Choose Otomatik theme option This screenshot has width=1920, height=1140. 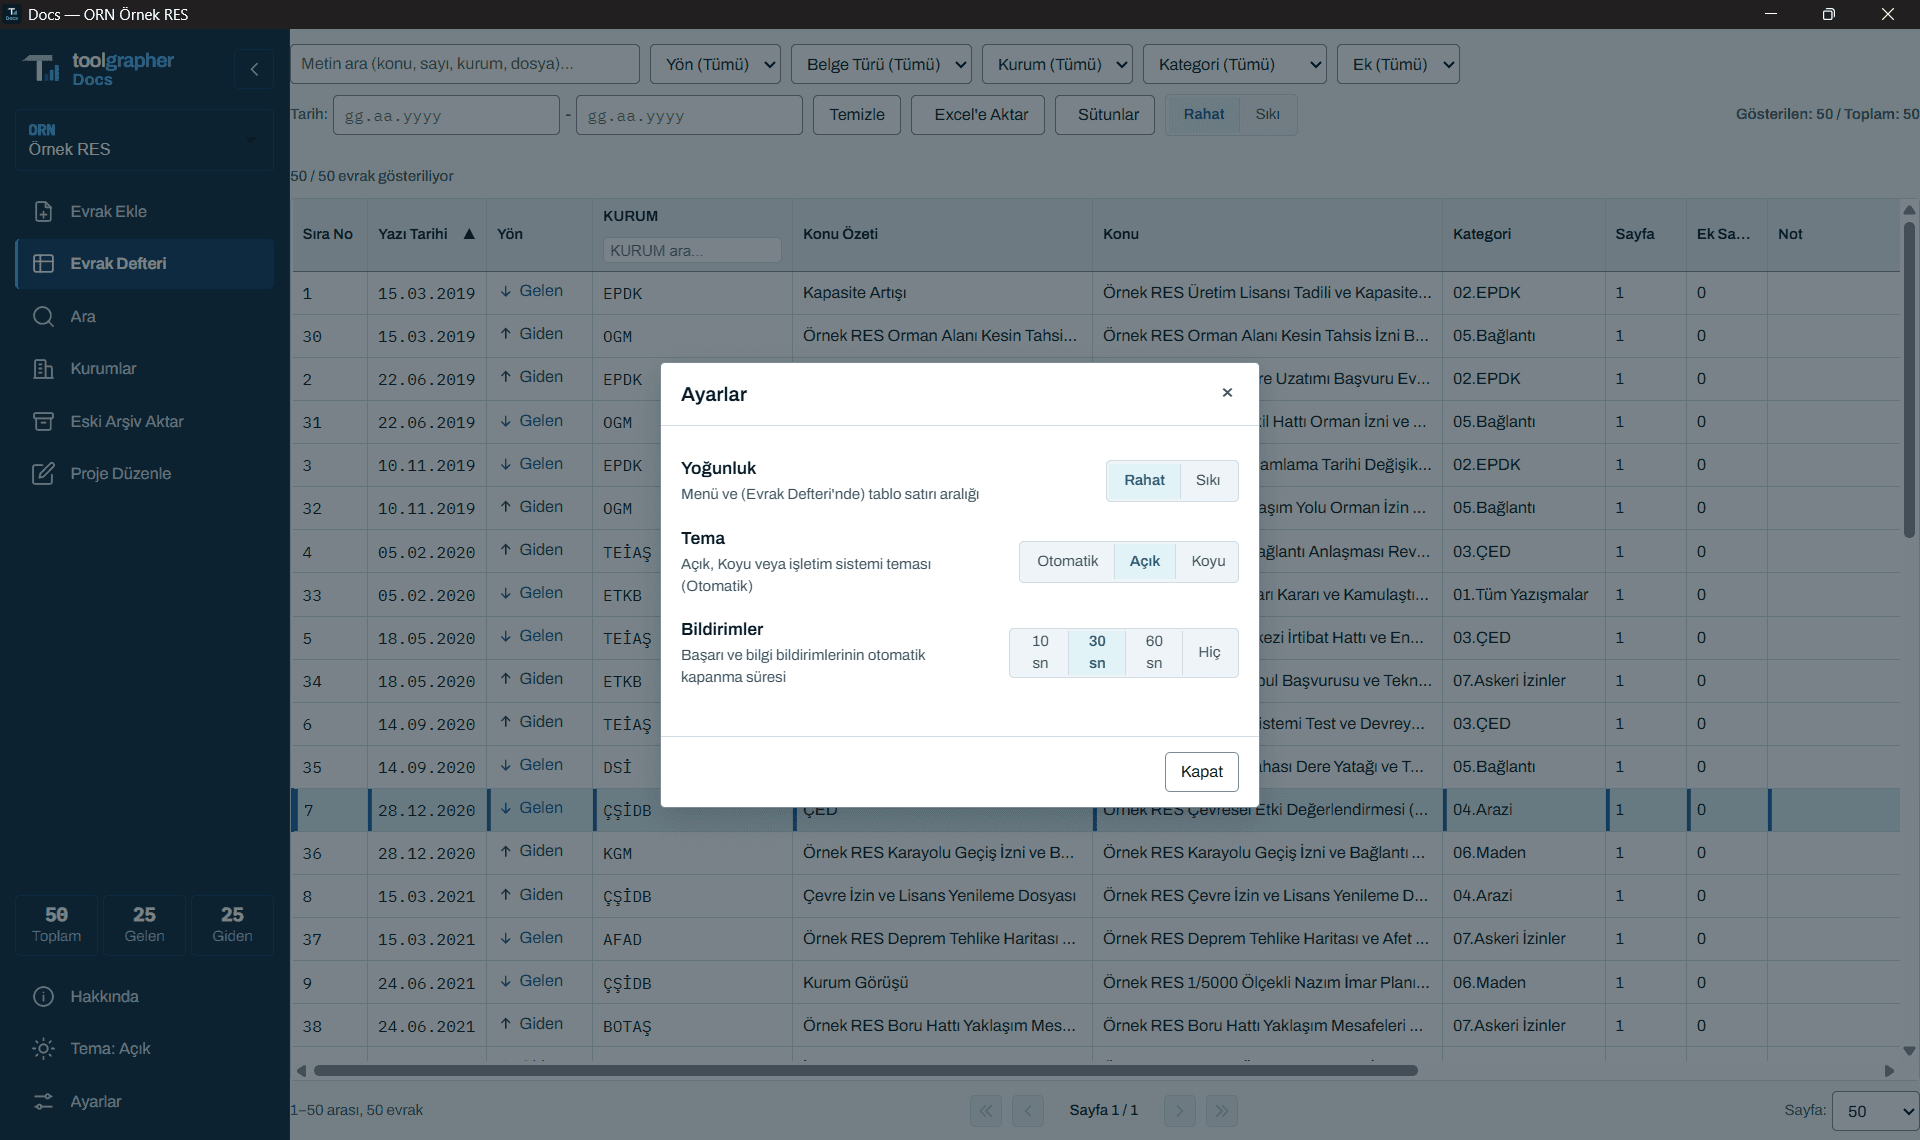pyautogui.click(x=1067, y=562)
